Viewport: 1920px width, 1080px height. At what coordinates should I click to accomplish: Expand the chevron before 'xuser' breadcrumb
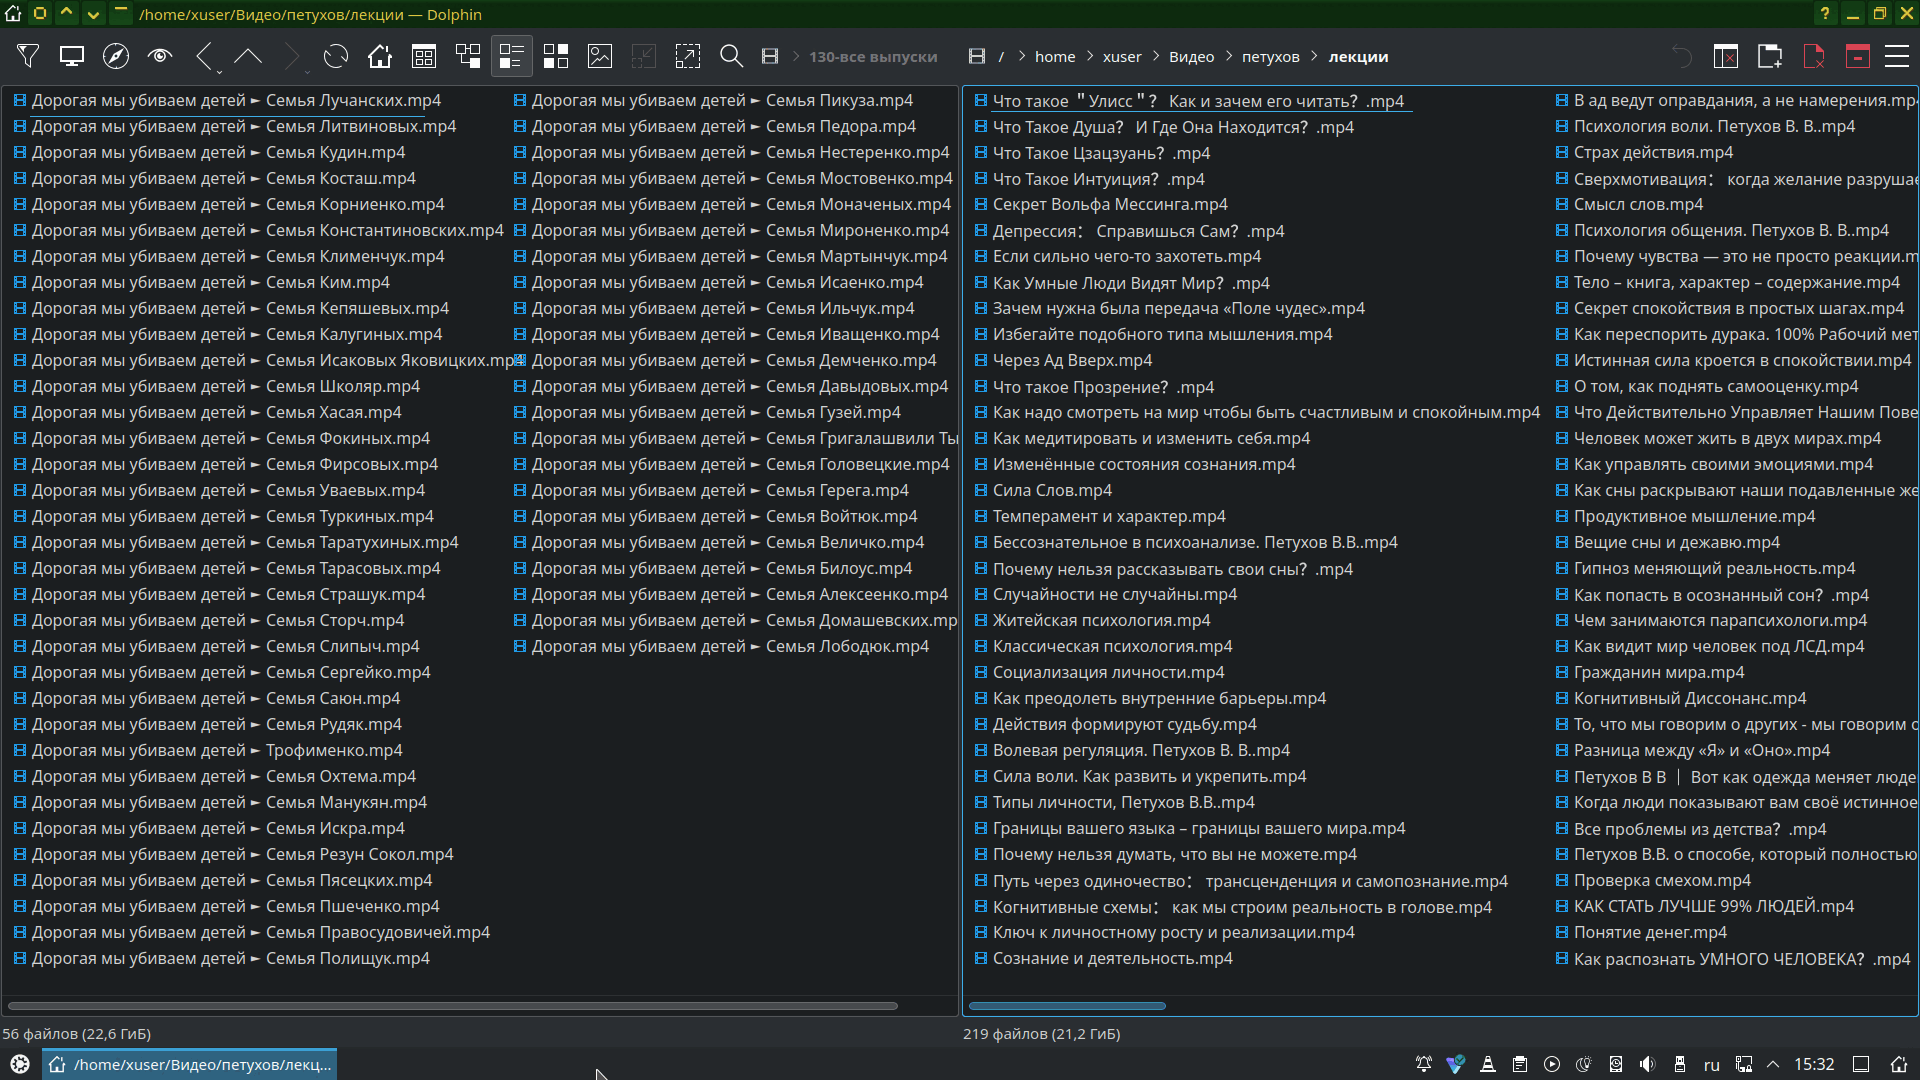[1090, 57]
